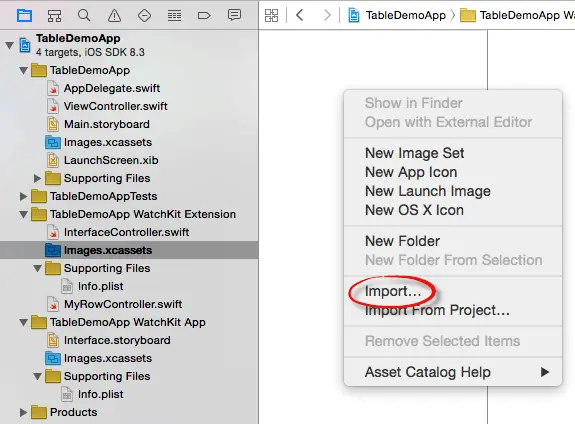Open the Find navigator magnifier icon
This screenshot has width=575, height=424.
coord(84,15)
